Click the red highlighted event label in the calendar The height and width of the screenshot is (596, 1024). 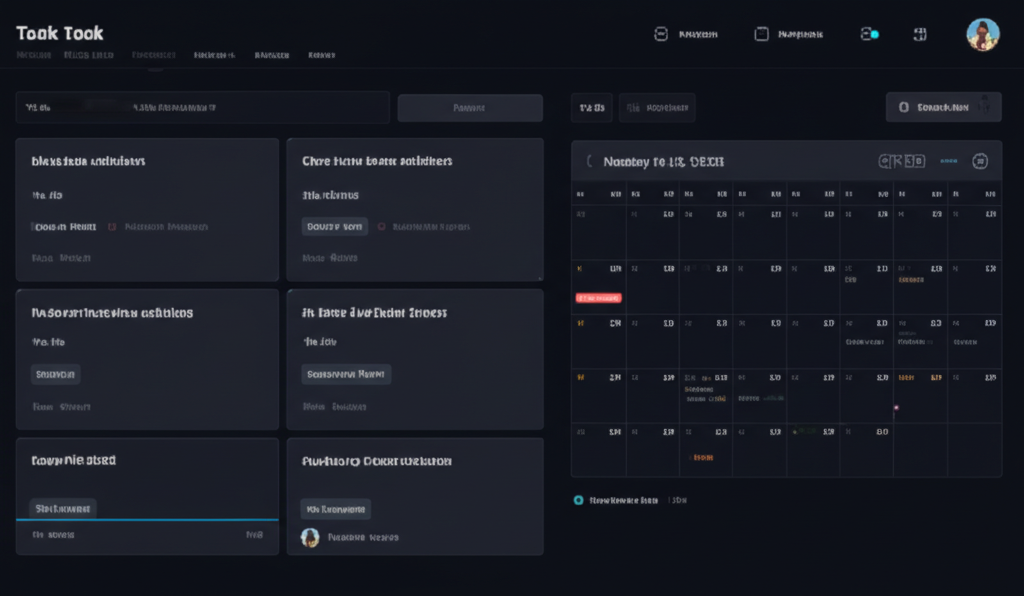coord(599,298)
